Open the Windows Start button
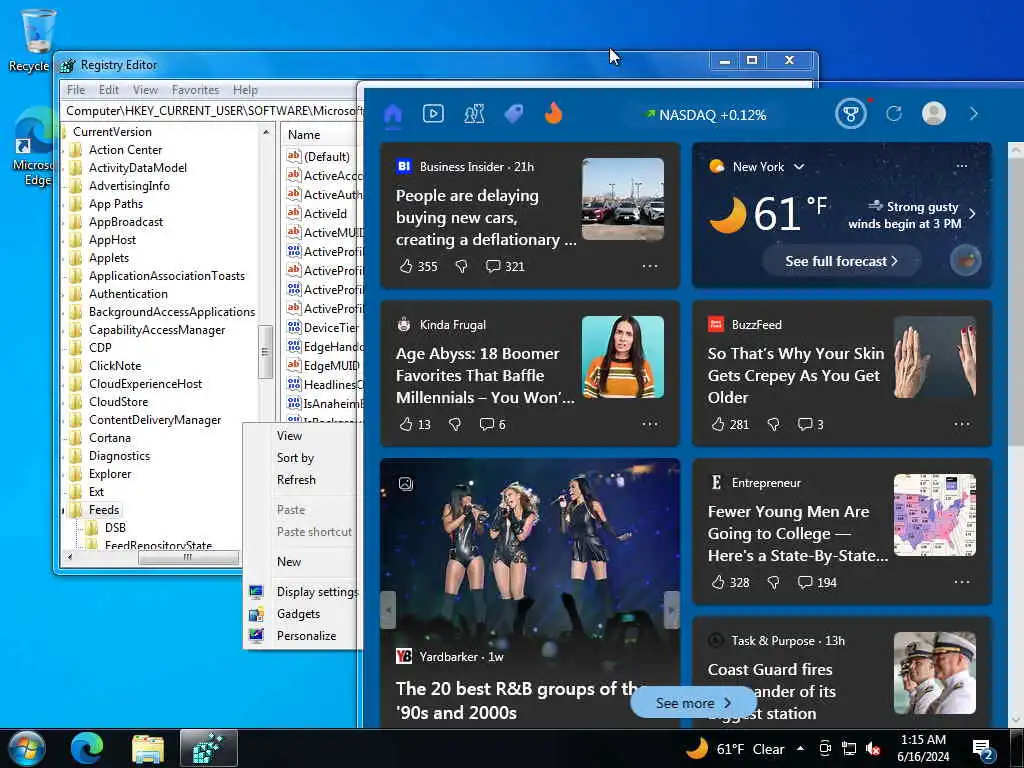This screenshot has width=1024, height=768. [x=27, y=748]
